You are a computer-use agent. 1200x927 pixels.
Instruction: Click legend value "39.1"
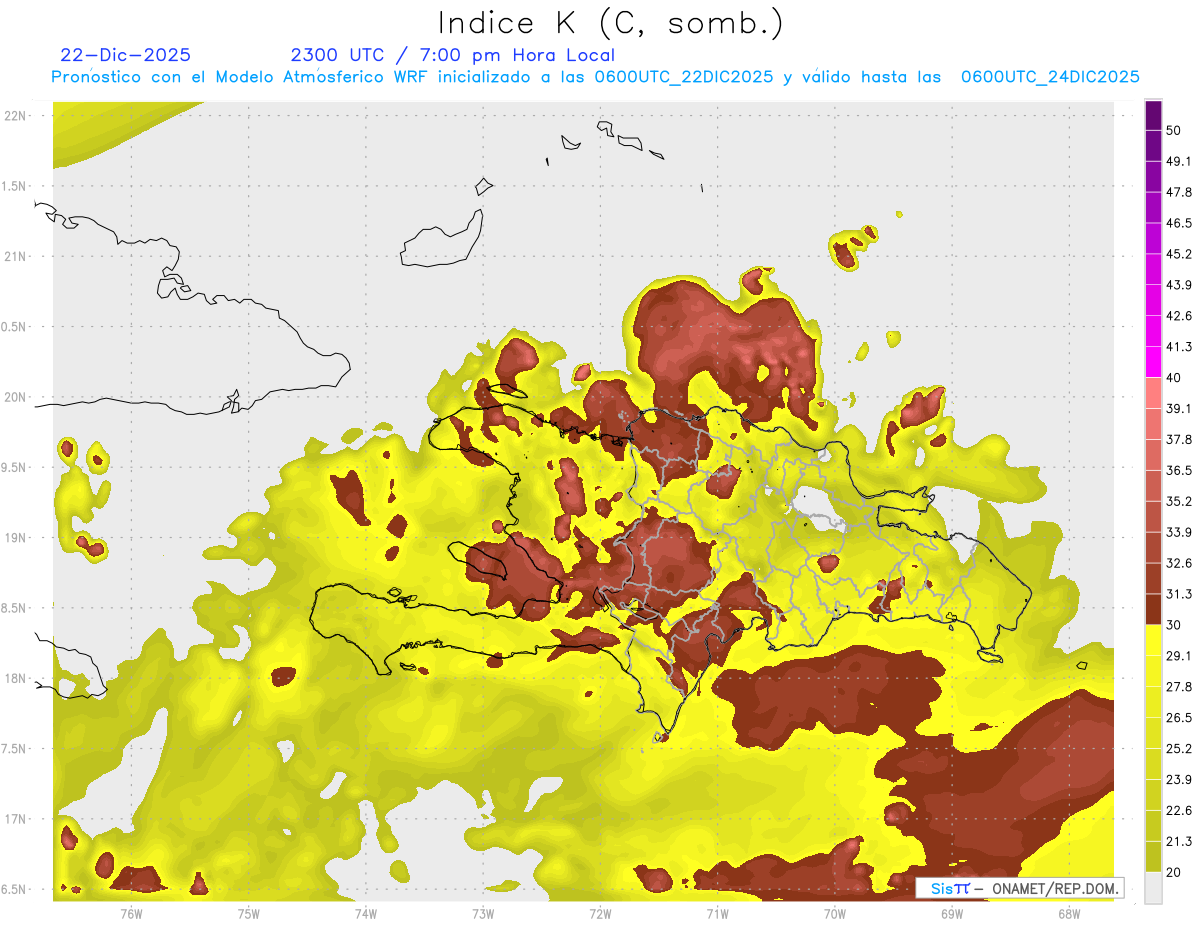[x=1179, y=409]
